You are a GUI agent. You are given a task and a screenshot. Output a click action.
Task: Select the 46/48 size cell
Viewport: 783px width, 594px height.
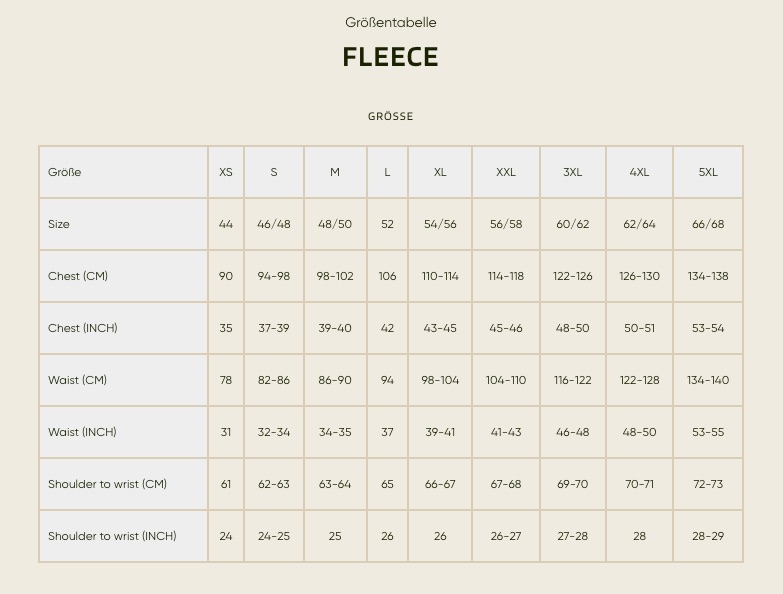click(274, 224)
